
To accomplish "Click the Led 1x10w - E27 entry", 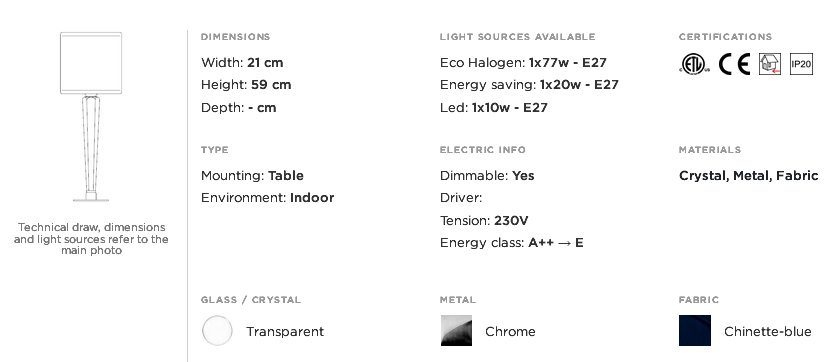I will [493, 108].
